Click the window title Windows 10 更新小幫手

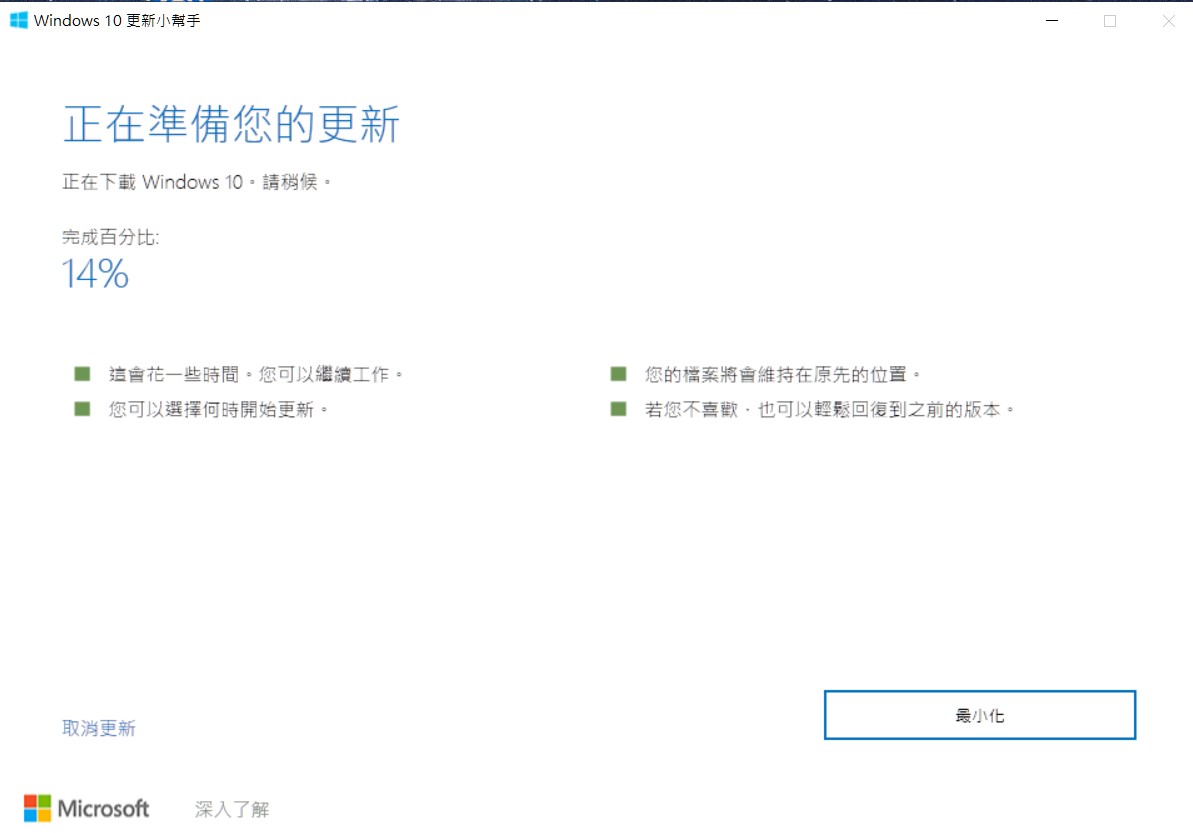pos(117,21)
